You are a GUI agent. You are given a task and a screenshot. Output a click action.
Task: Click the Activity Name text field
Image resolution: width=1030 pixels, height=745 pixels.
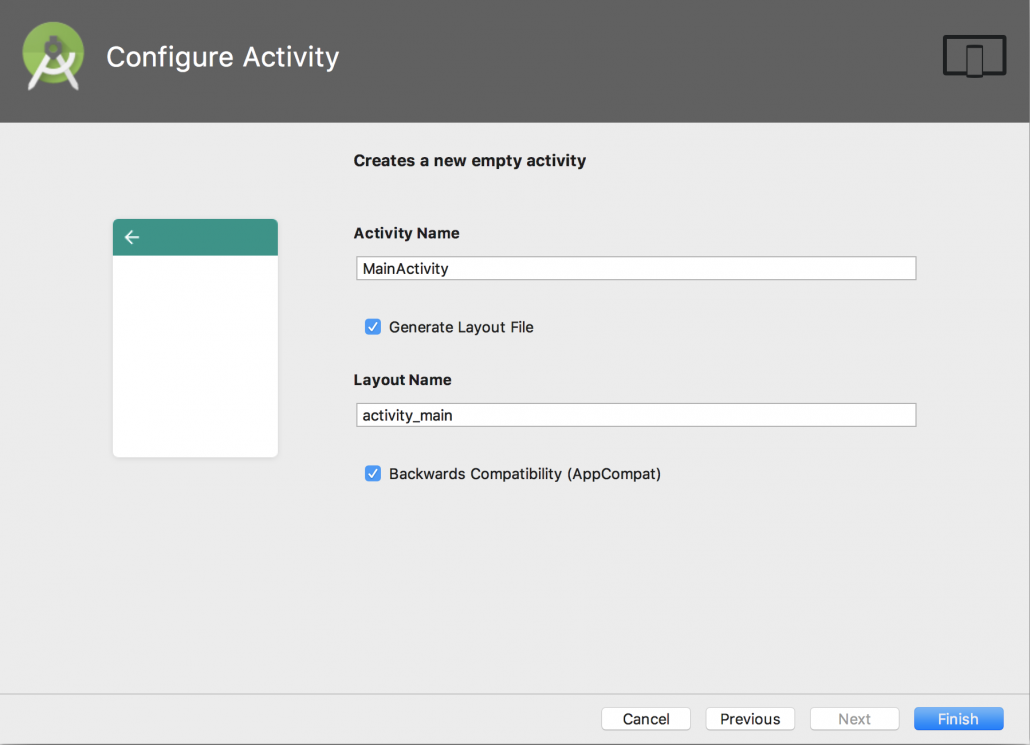click(x=635, y=268)
